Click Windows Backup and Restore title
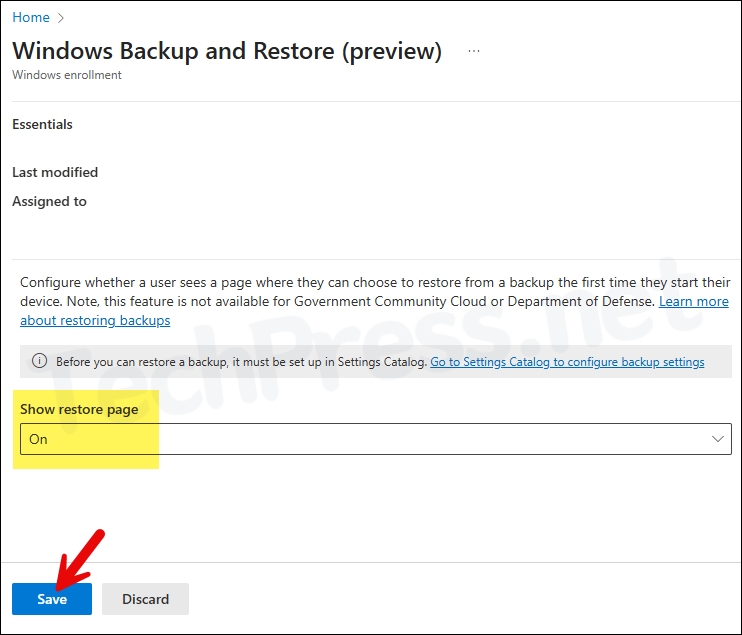Image resolution: width=742 pixels, height=635 pixels. click(227, 51)
